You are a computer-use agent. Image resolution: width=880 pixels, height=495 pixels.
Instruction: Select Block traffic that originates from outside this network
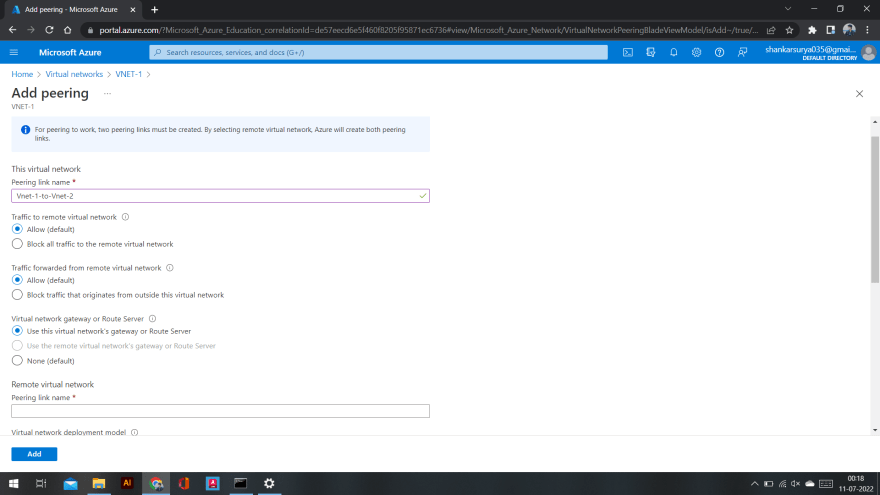pos(17,295)
